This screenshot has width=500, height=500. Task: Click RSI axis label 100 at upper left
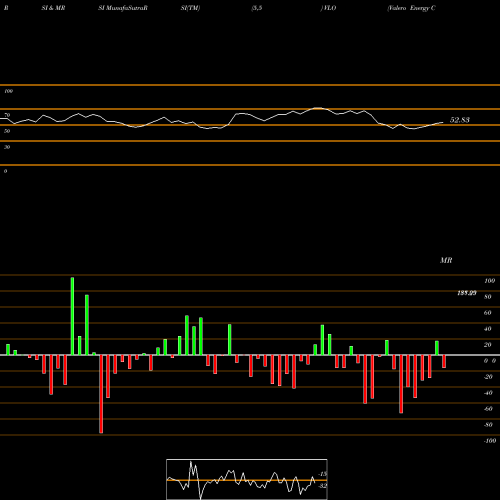(x=8, y=91)
